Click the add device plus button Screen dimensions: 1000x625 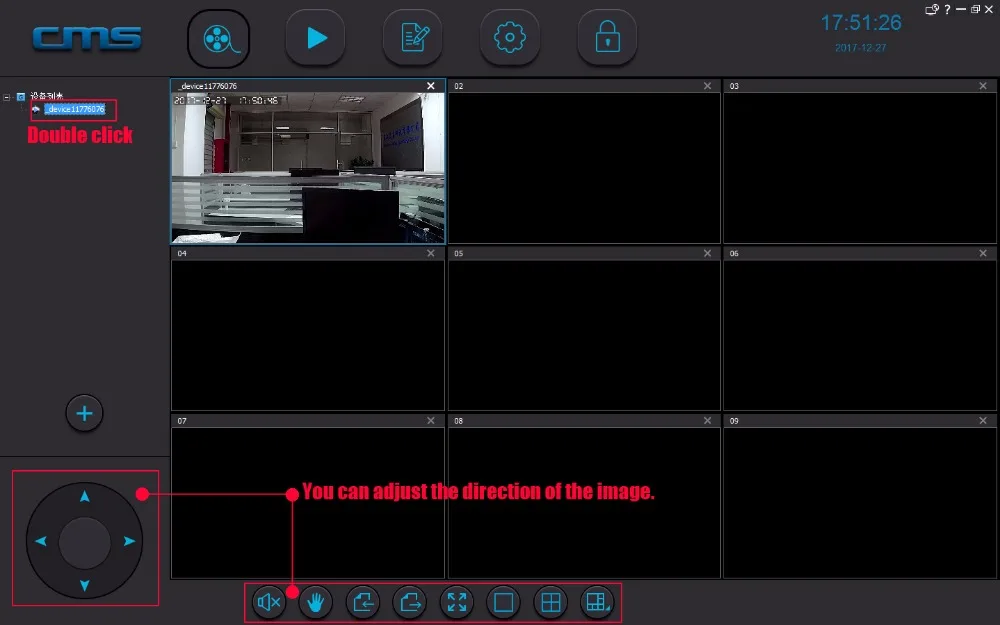84,413
